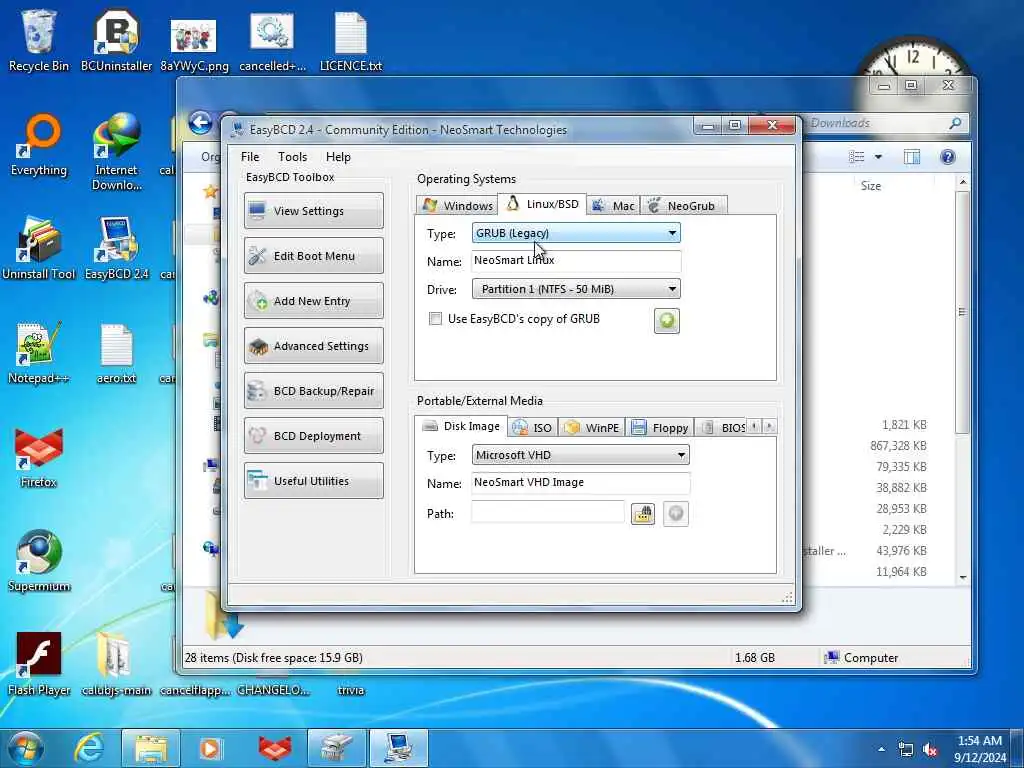The image size is (1024, 768).
Task: Select the Notepad++ desktop icon
Action: click(x=39, y=353)
